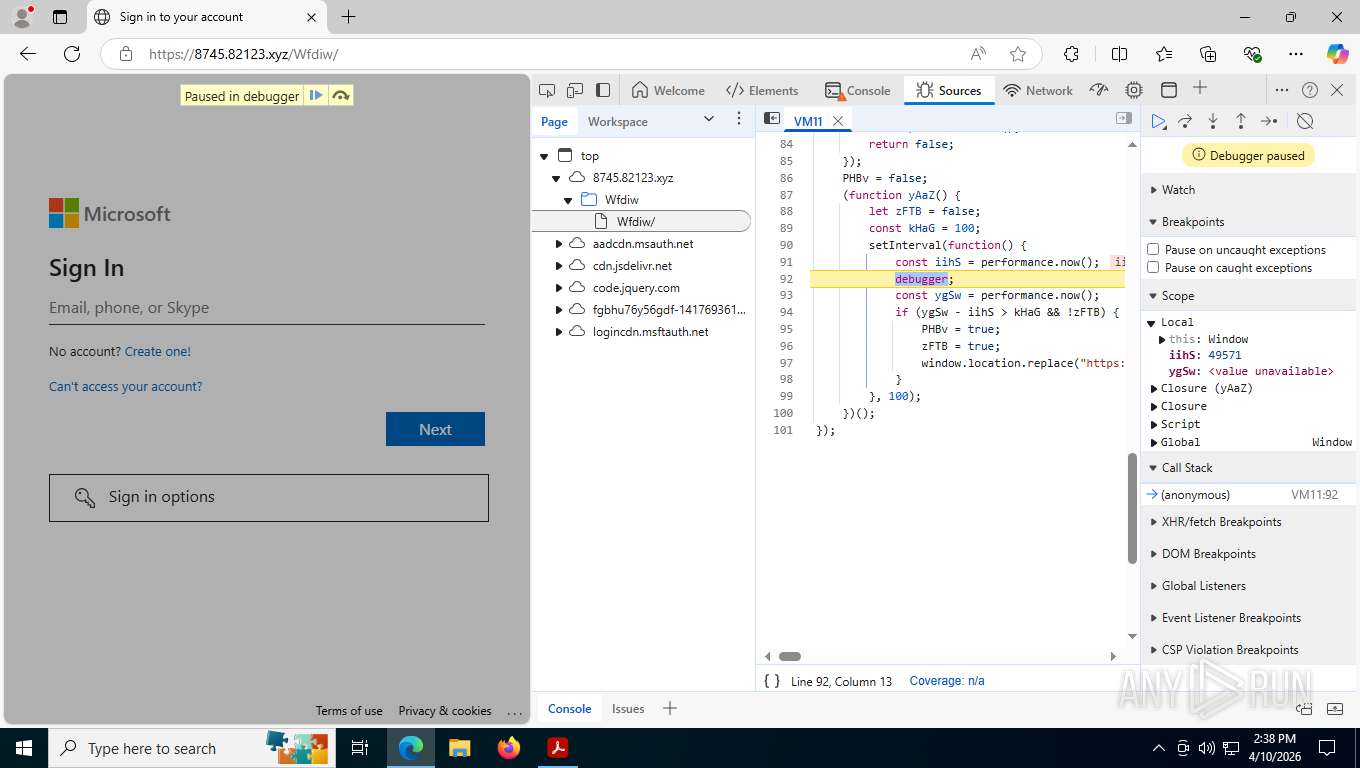Open DevTools customize ellipsis menu

pyautogui.click(x=1282, y=90)
